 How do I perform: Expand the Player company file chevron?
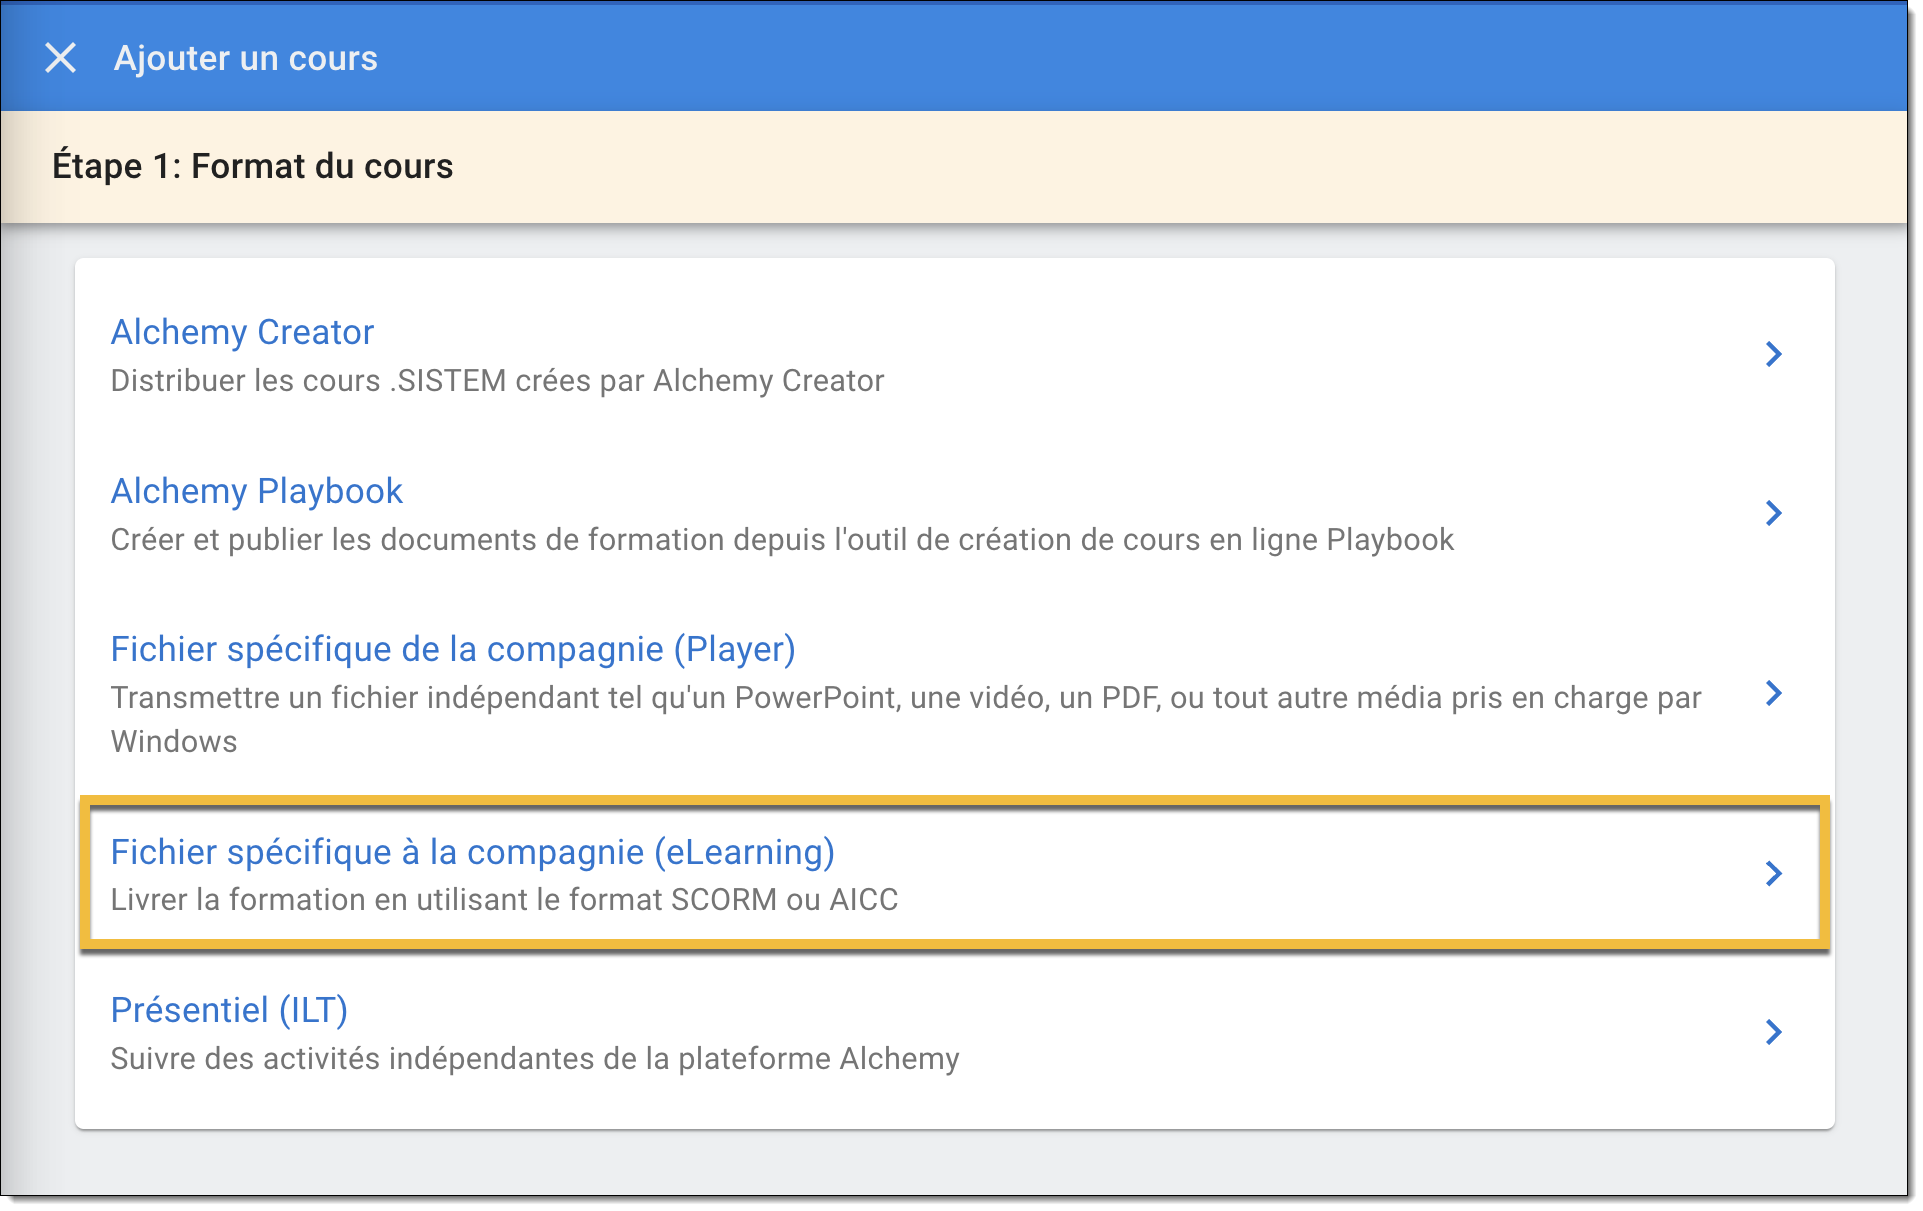[x=1773, y=693]
